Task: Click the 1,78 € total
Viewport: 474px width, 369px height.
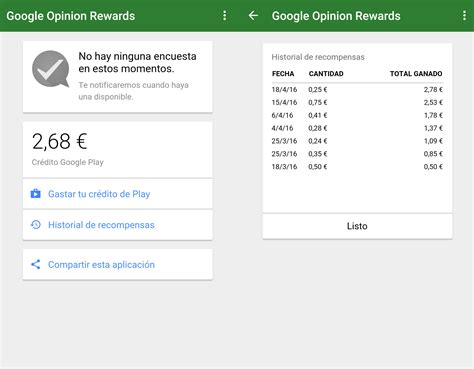Action: [x=433, y=115]
